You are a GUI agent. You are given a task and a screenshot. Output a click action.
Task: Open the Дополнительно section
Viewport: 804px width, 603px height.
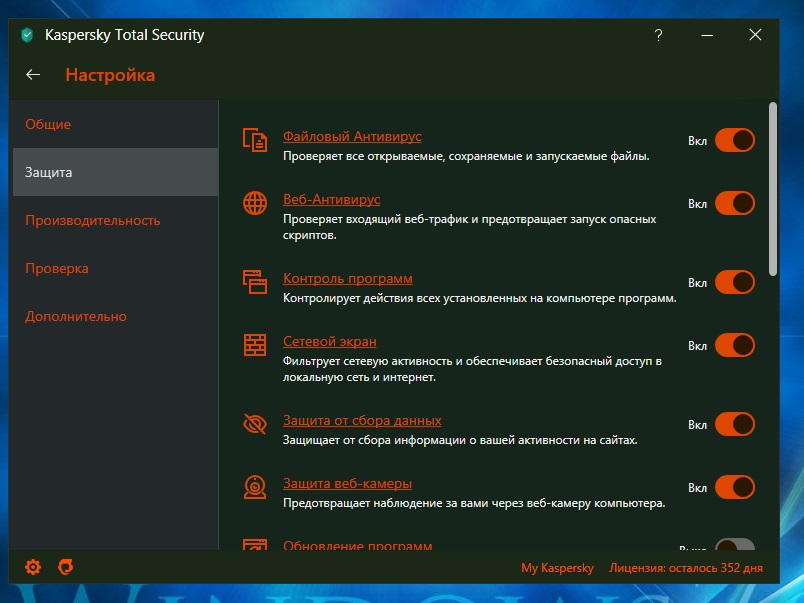[x=115, y=316]
